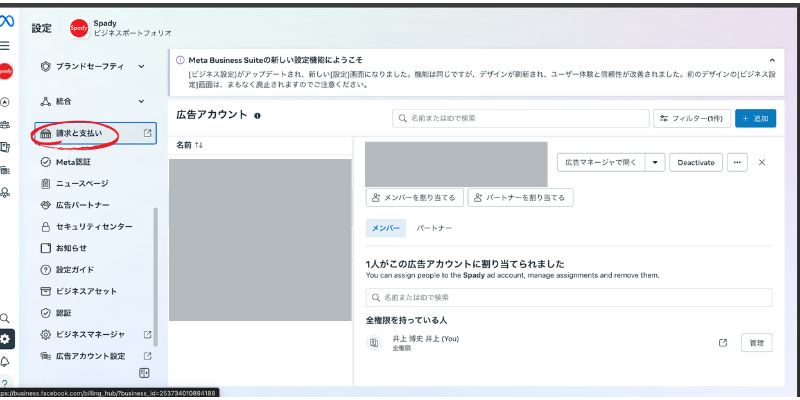This screenshot has width=800, height=400.
Task: Click 広告マネージャで開く button
Action: click(x=601, y=162)
